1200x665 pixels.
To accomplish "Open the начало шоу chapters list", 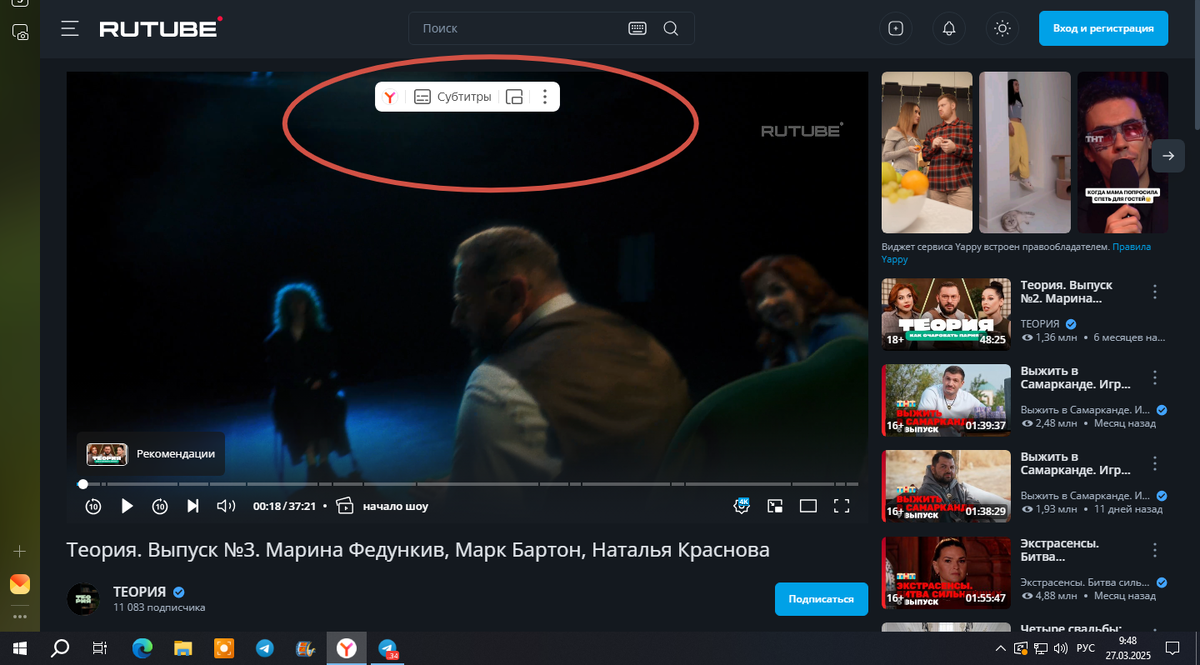I will pyautogui.click(x=382, y=506).
